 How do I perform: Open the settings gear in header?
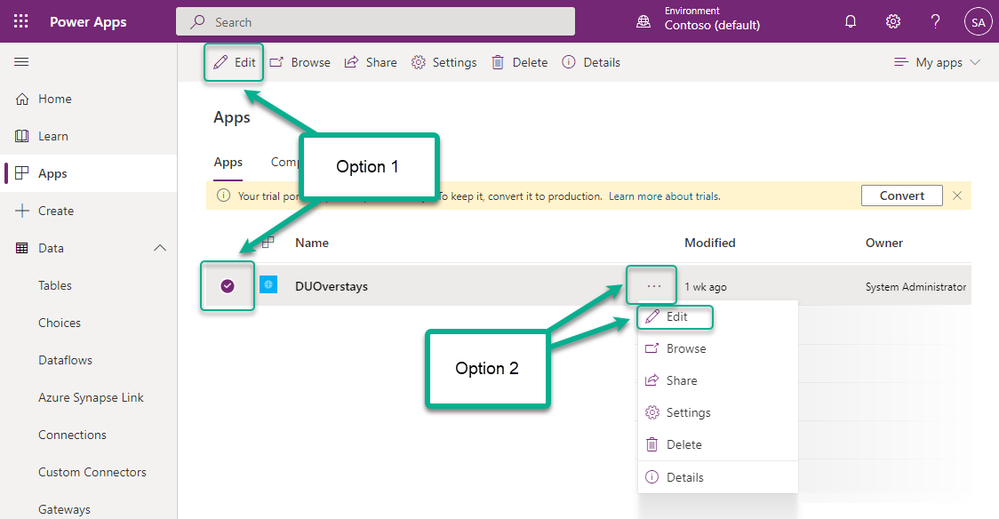tap(893, 22)
